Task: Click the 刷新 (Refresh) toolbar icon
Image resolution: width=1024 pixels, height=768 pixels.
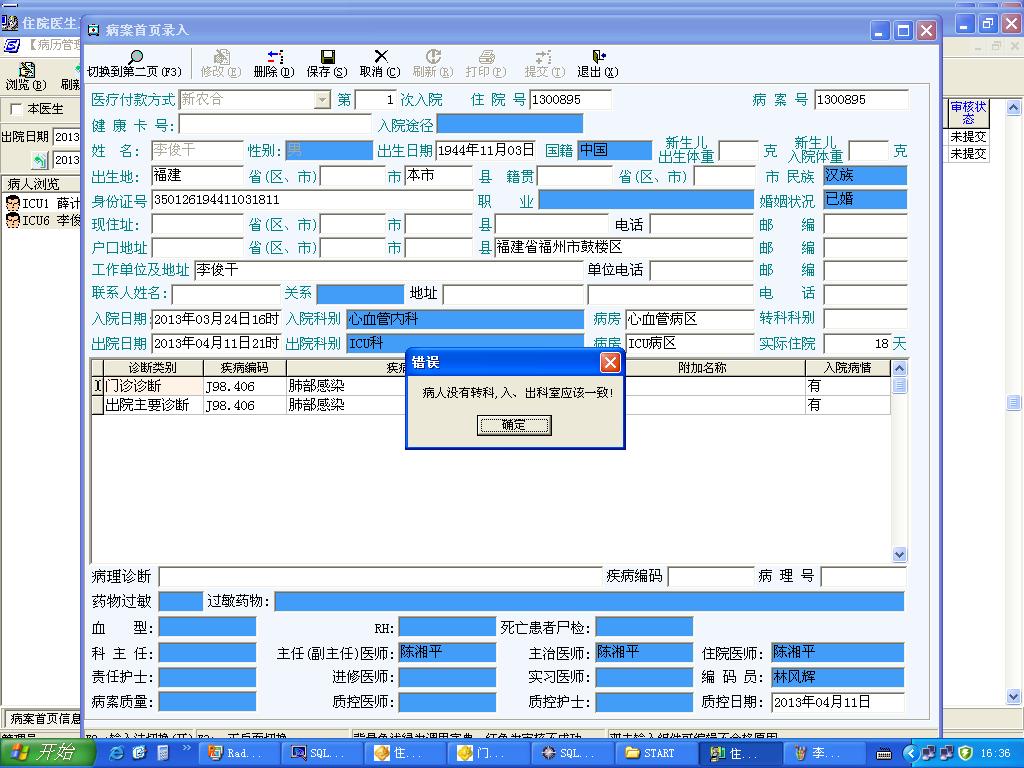Action: point(432,58)
